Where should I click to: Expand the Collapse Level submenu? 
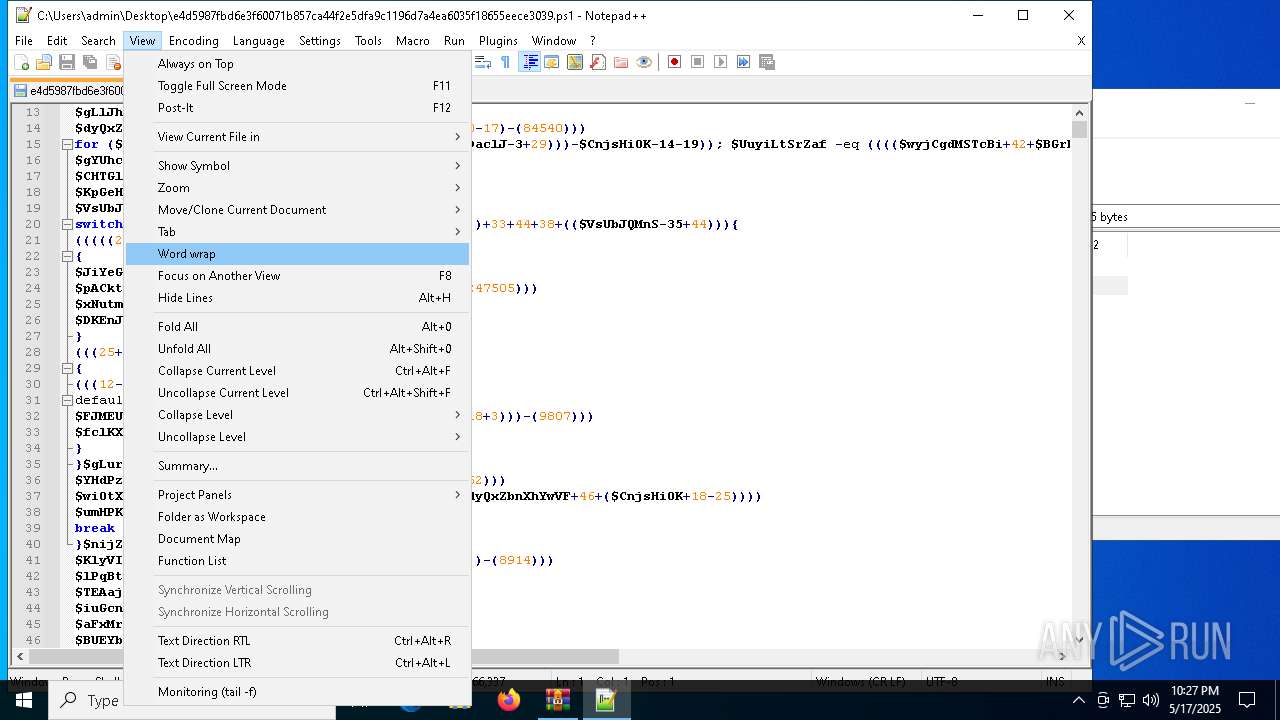297,415
